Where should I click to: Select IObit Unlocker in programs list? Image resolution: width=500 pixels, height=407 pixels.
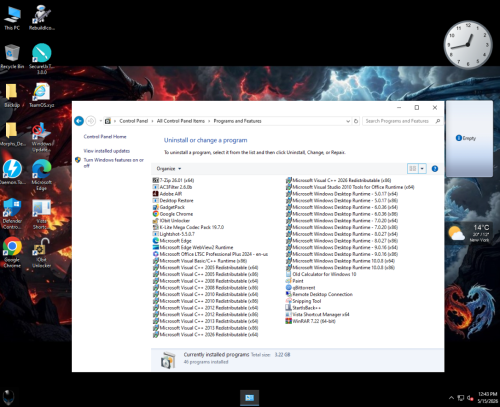[171, 221]
